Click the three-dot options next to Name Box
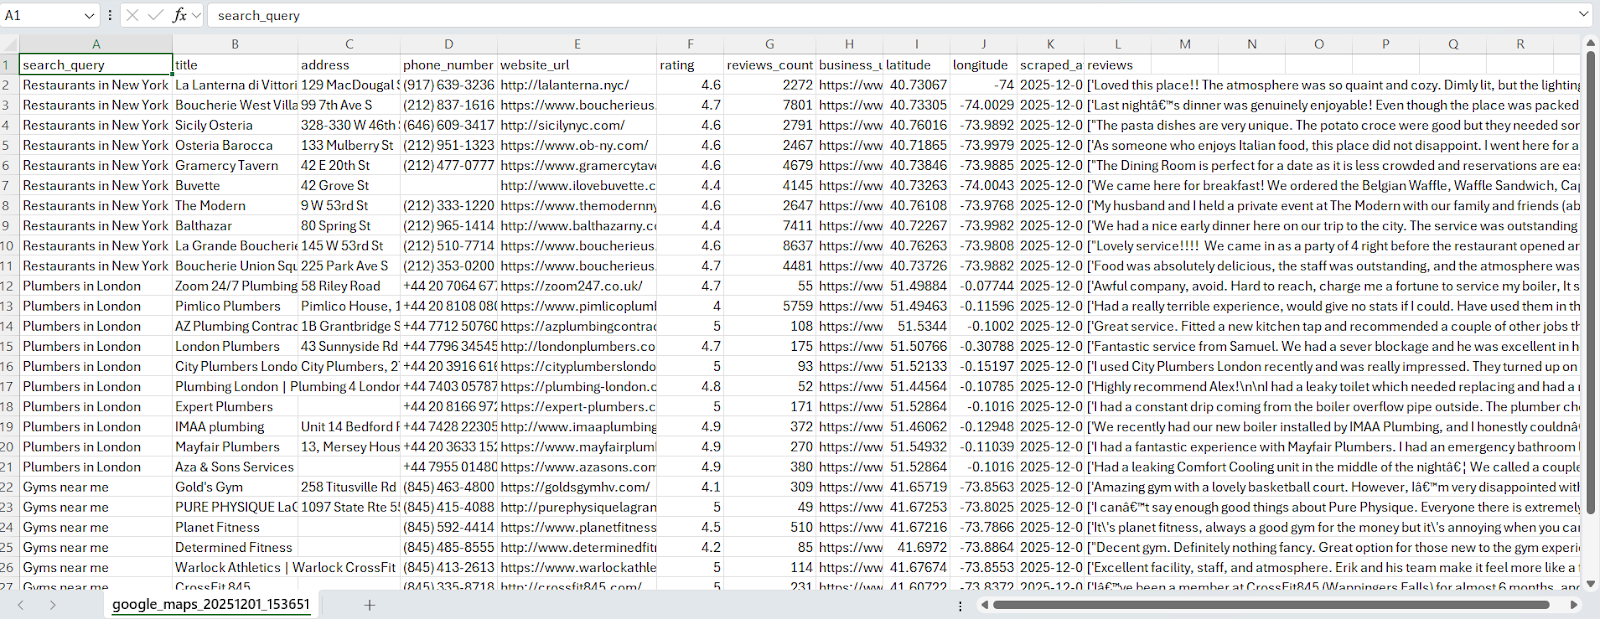 109,15
